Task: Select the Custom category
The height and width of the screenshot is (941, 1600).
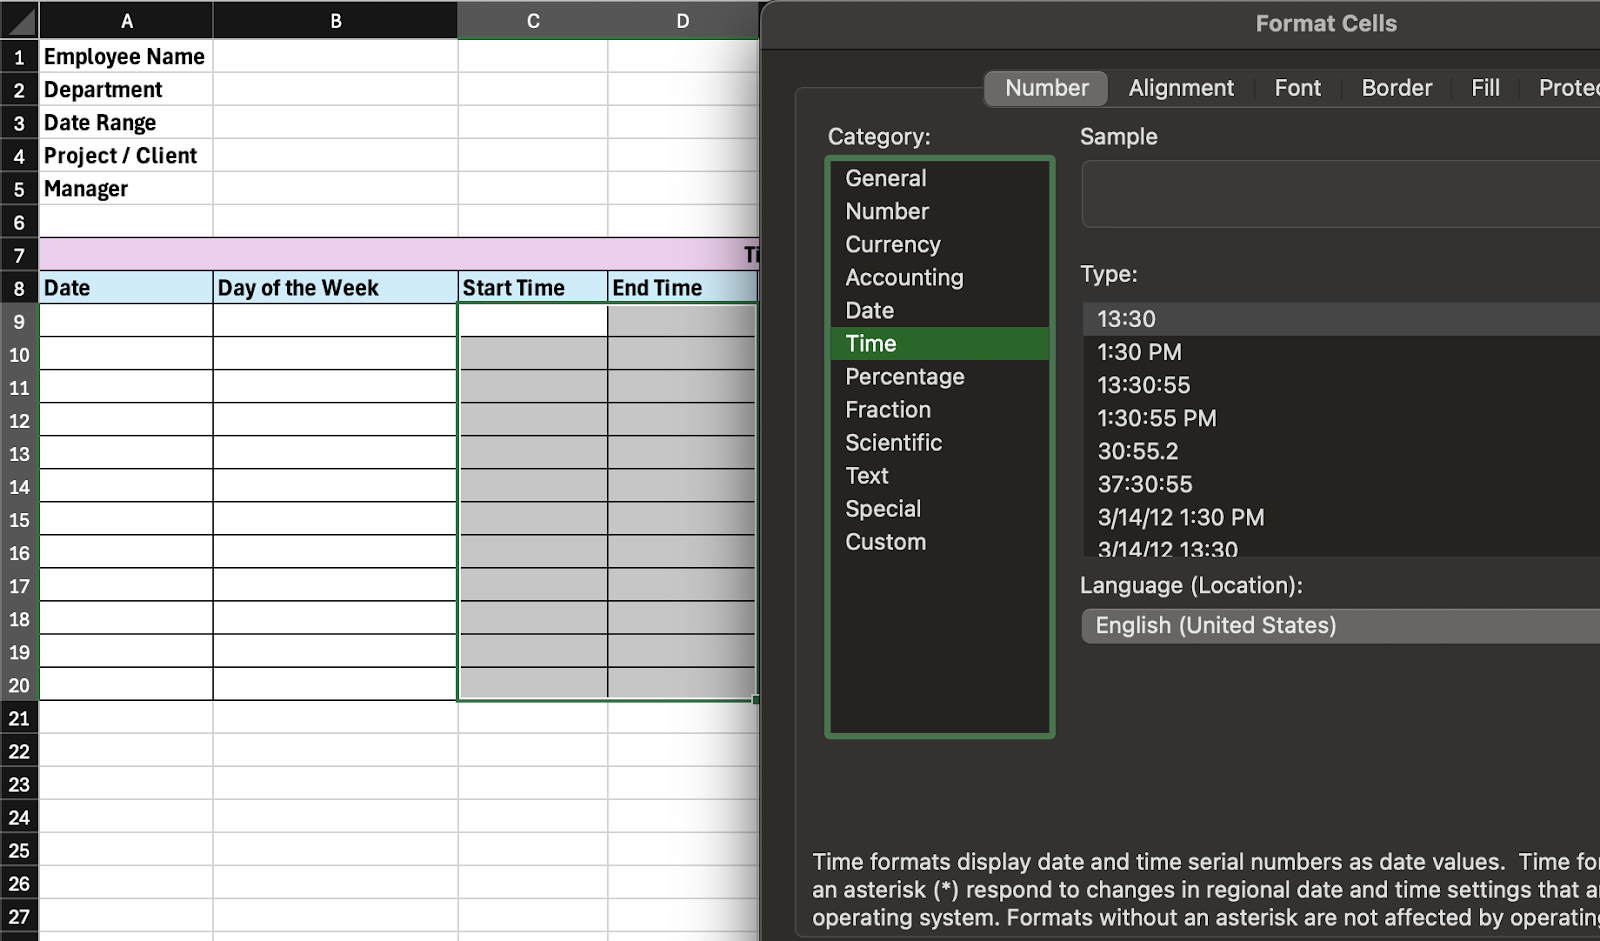Action: (x=885, y=541)
